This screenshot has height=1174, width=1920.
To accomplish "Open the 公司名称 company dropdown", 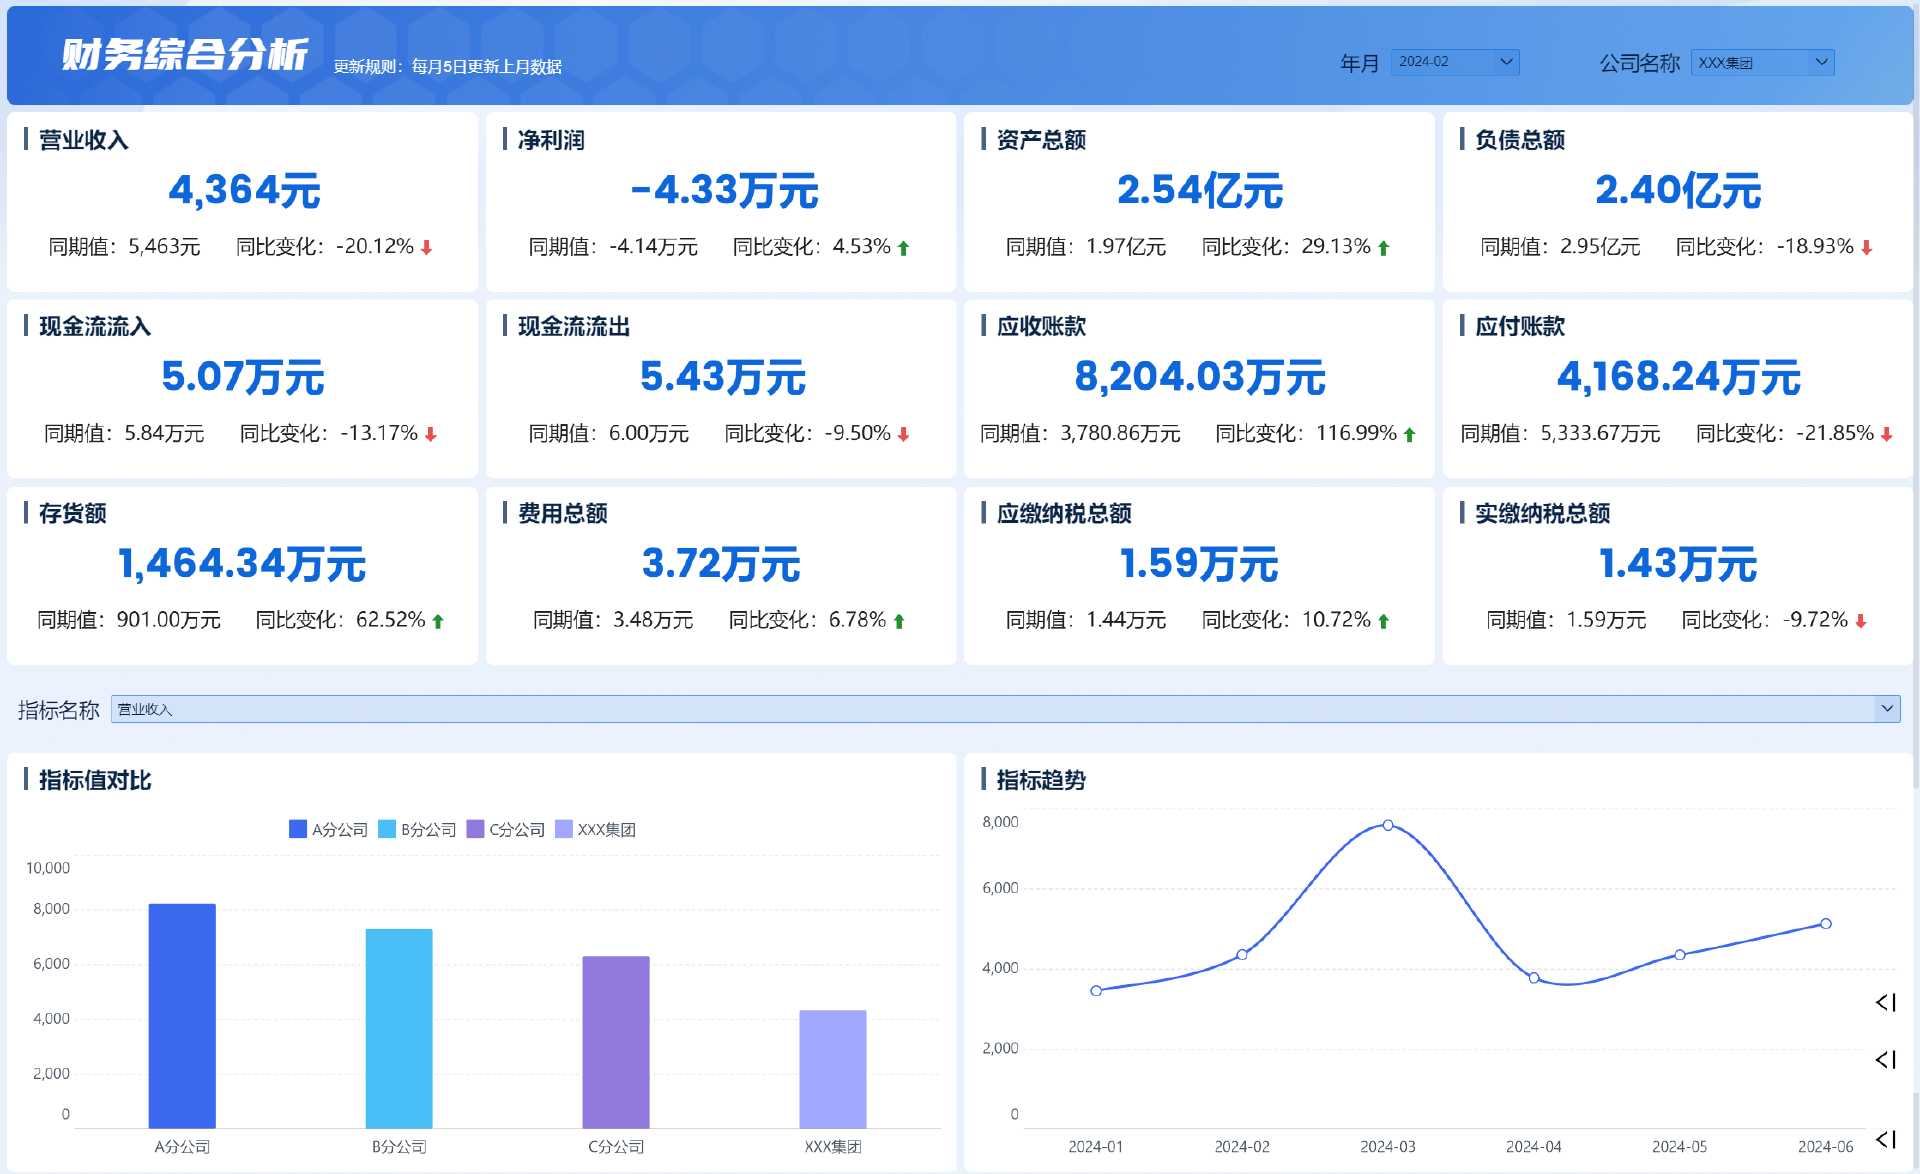I will pos(1762,62).
